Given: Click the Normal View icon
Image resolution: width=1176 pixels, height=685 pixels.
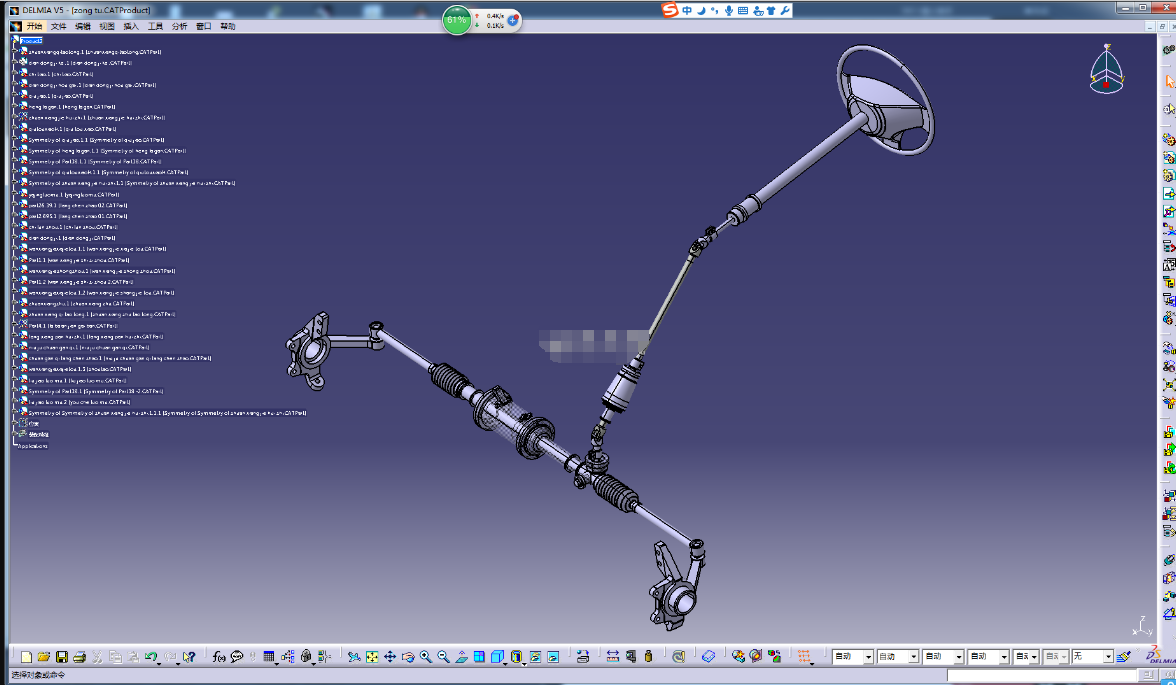Looking at the screenshot, I should (461, 656).
